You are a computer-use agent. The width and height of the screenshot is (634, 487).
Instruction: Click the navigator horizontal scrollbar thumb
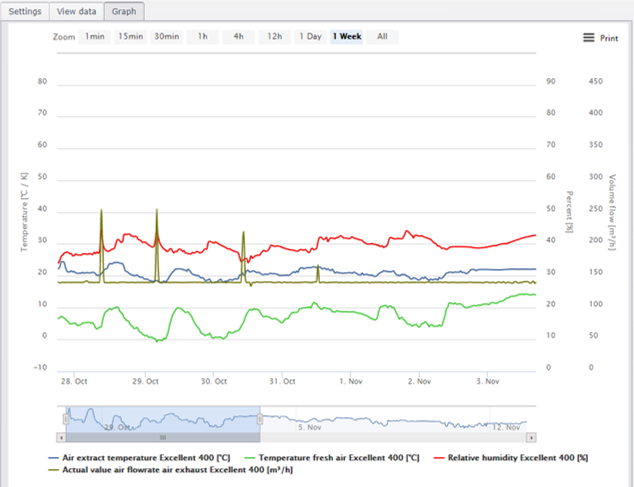[x=163, y=437]
